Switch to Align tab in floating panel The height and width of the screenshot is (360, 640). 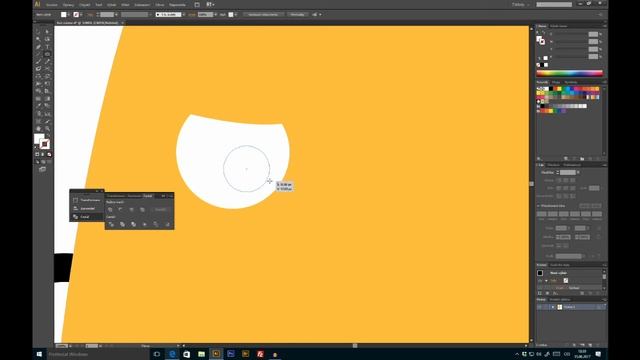tap(134, 196)
